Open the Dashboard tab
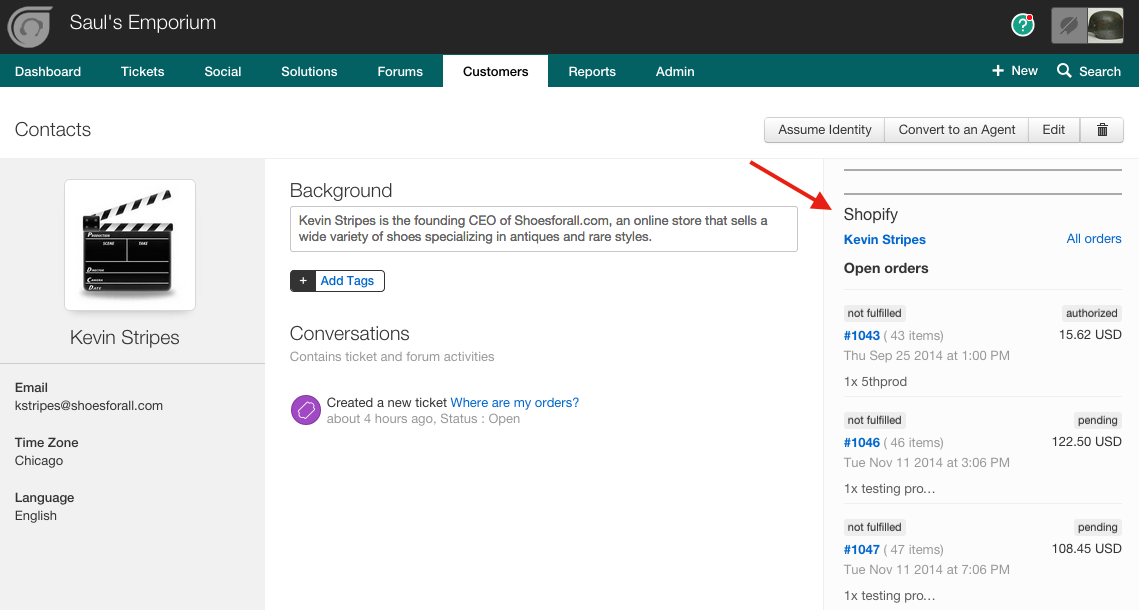1139x610 pixels. (48, 71)
